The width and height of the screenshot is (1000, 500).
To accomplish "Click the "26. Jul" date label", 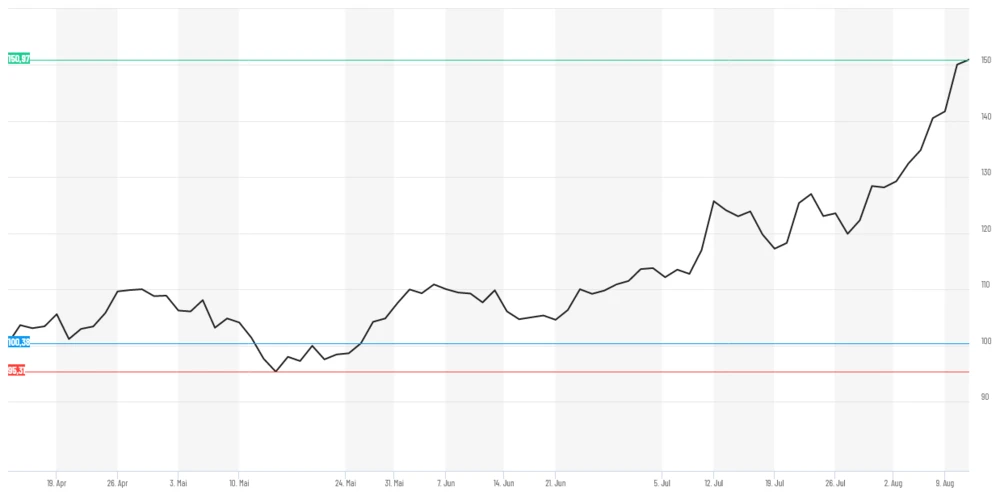I will tap(835, 481).
